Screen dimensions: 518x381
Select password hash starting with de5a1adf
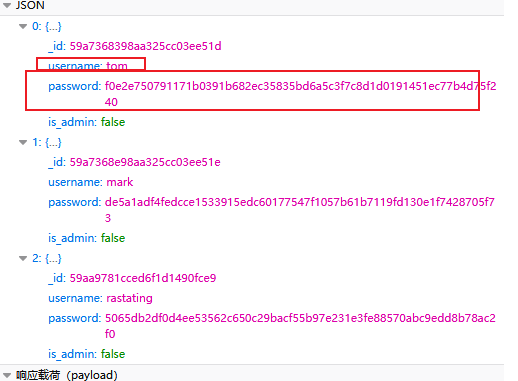click(x=299, y=210)
